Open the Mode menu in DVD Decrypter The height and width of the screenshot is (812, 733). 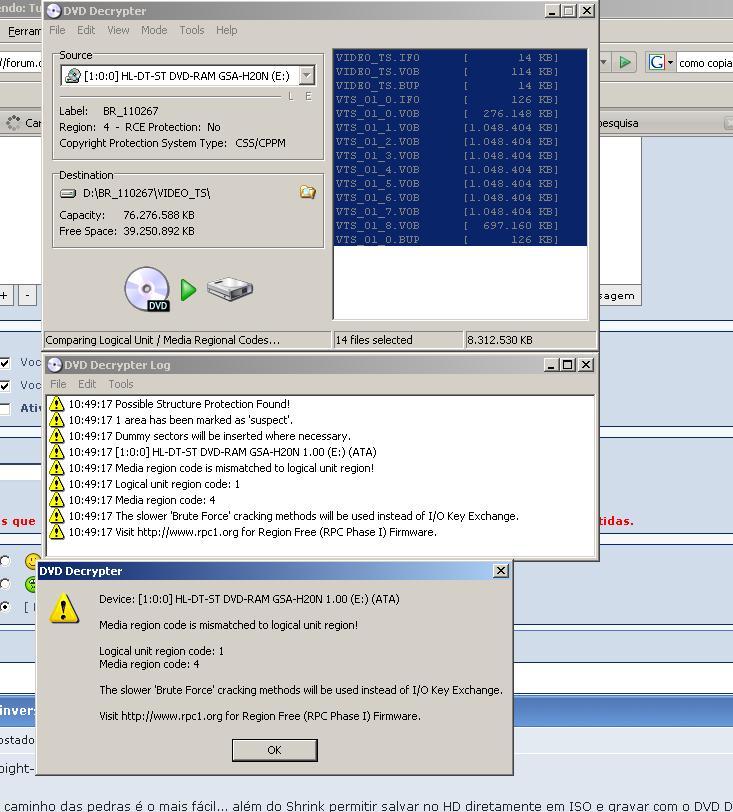[x=154, y=30]
